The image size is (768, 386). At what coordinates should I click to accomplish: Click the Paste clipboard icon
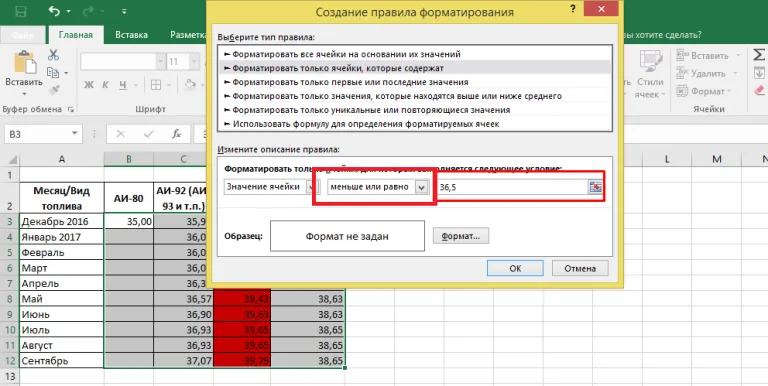25,63
